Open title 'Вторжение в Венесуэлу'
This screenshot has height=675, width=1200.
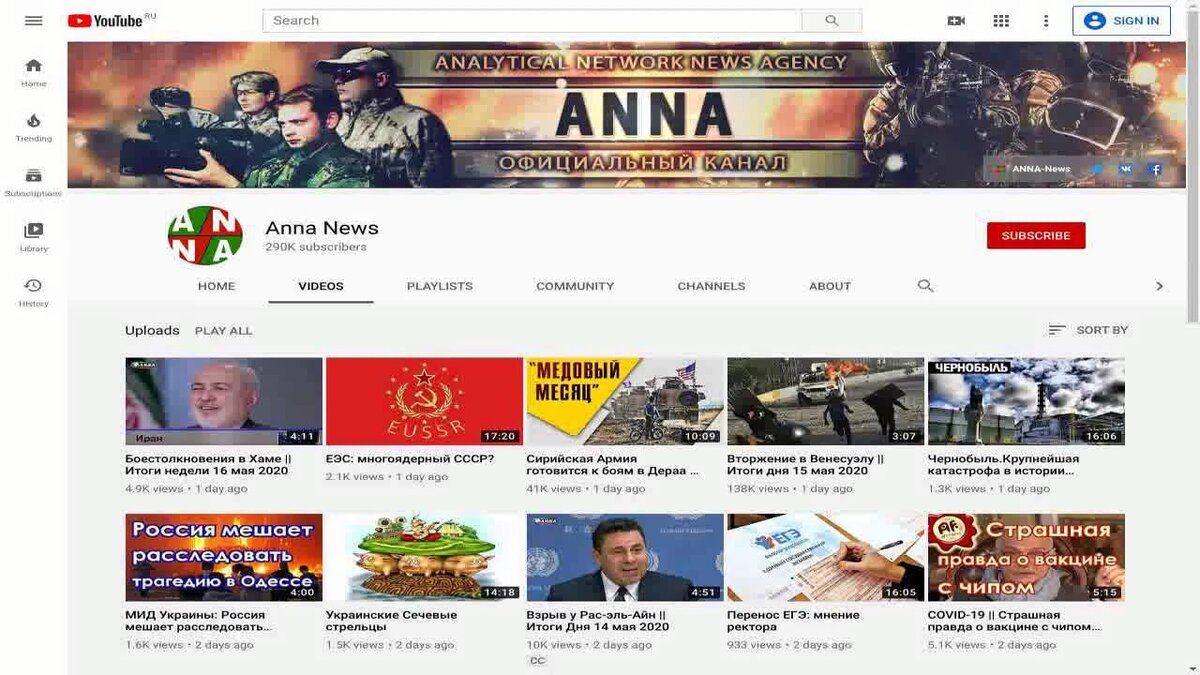pyautogui.click(x=806, y=465)
